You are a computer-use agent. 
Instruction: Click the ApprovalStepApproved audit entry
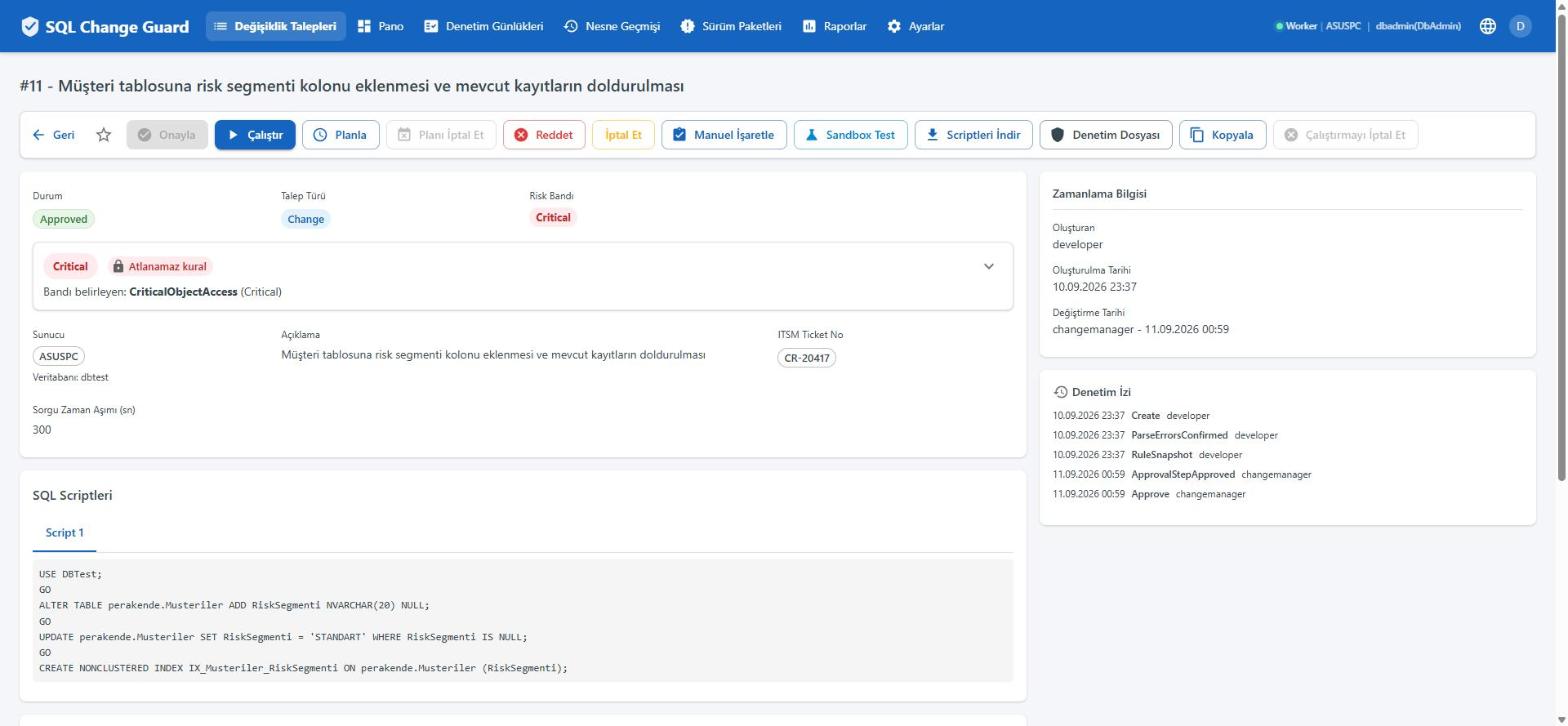1182,474
